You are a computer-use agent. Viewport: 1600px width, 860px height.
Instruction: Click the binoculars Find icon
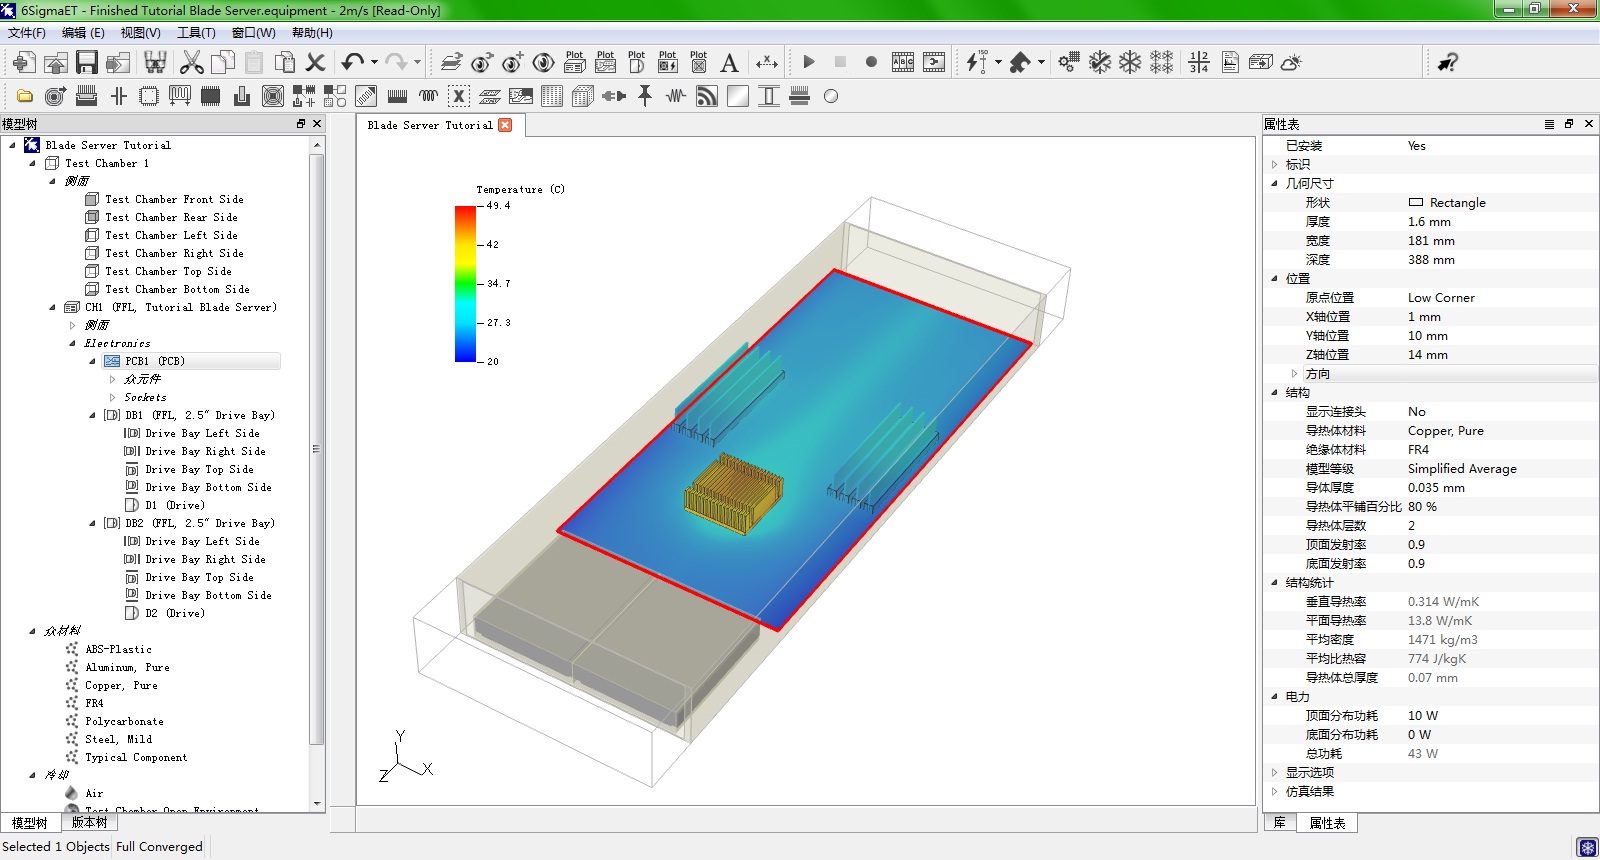(155, 63)
